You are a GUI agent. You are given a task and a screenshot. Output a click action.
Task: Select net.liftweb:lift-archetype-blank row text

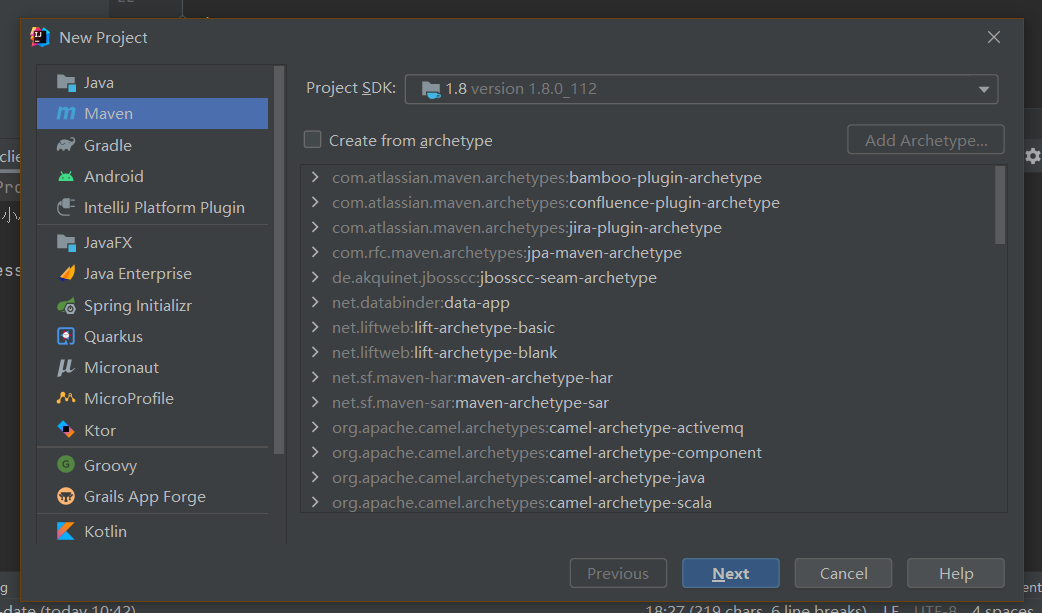(445, 352)
